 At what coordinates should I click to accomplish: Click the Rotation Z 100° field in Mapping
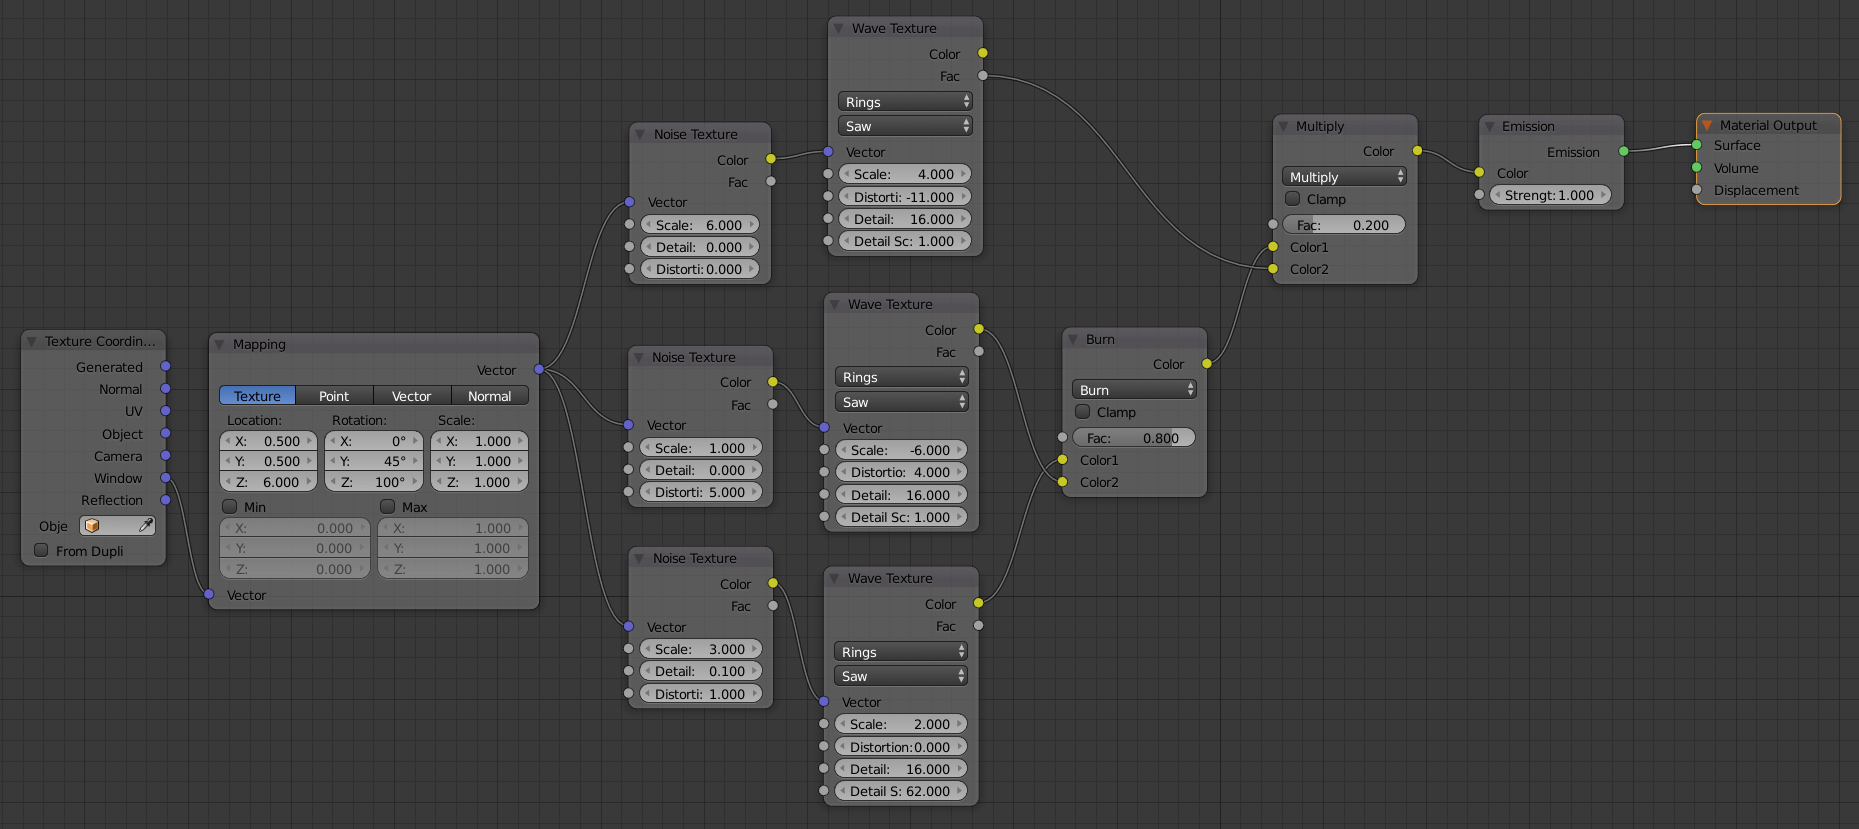pos(374,482)
